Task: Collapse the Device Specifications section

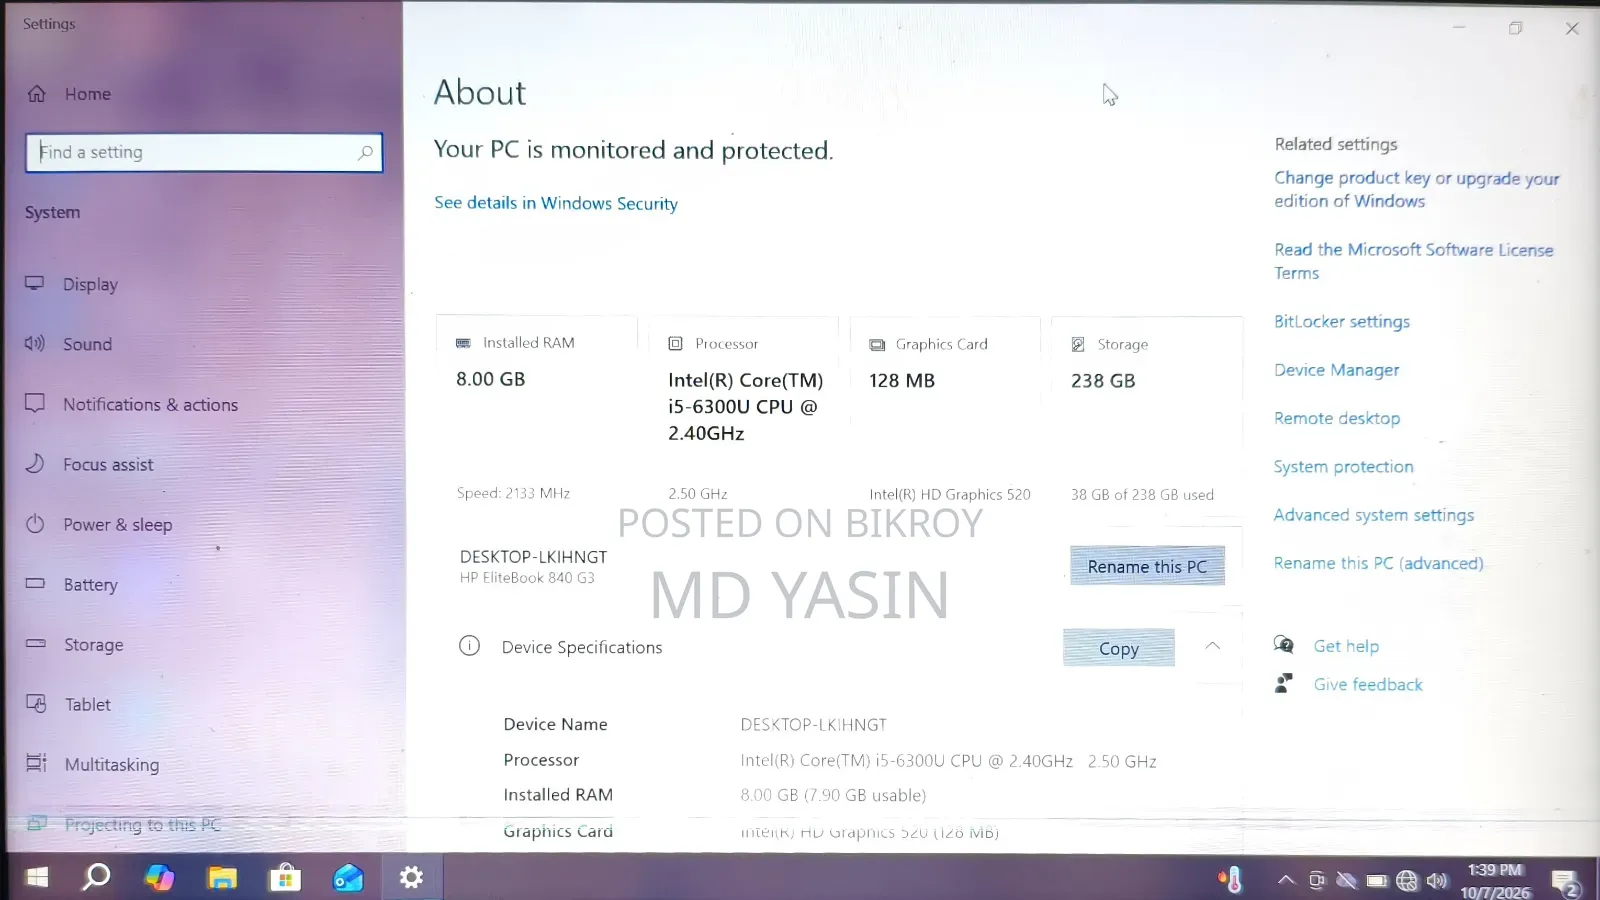Action: [1212, 646]
